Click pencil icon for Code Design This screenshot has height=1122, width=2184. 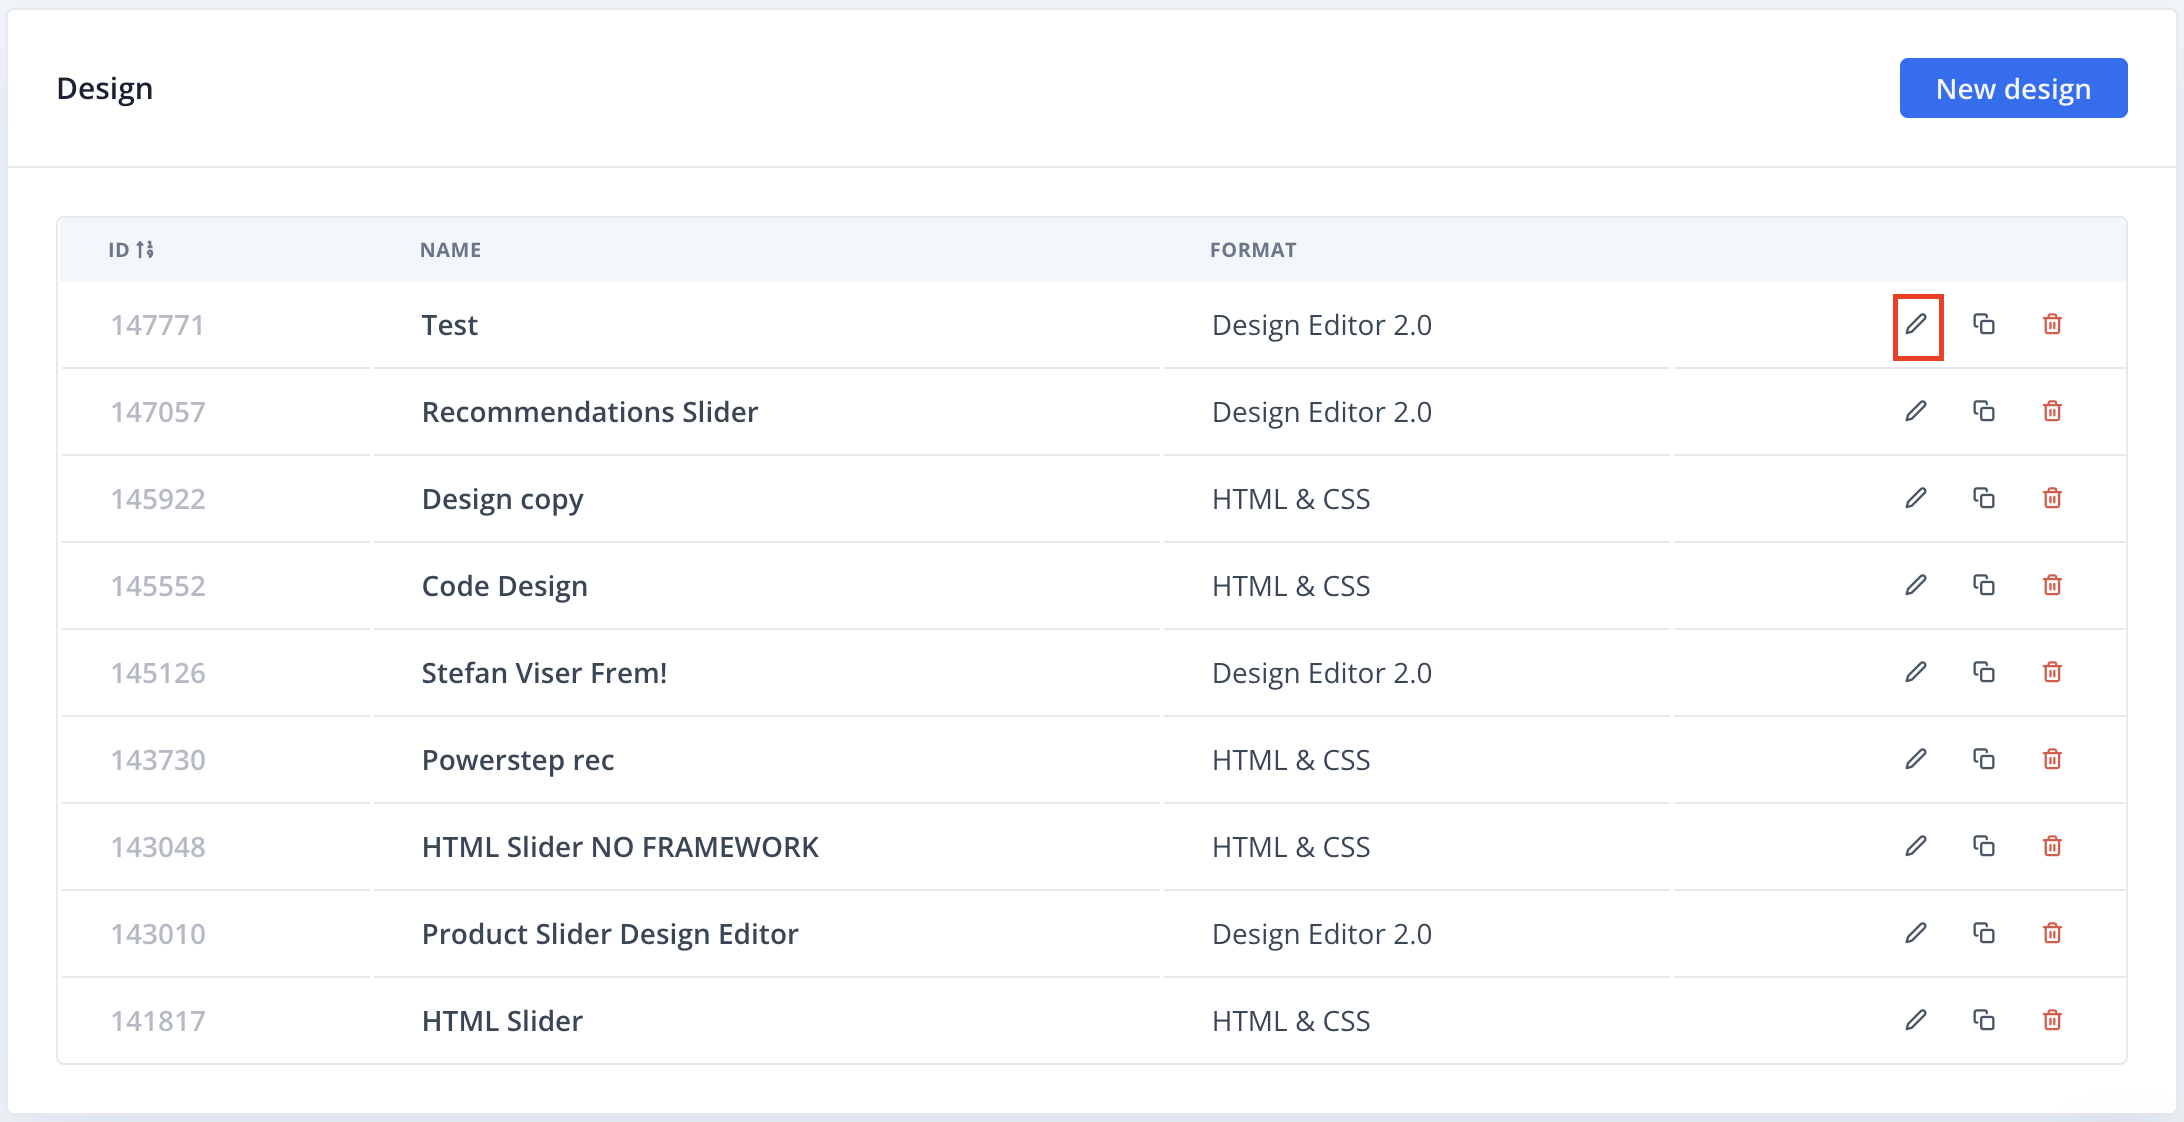1916,585
